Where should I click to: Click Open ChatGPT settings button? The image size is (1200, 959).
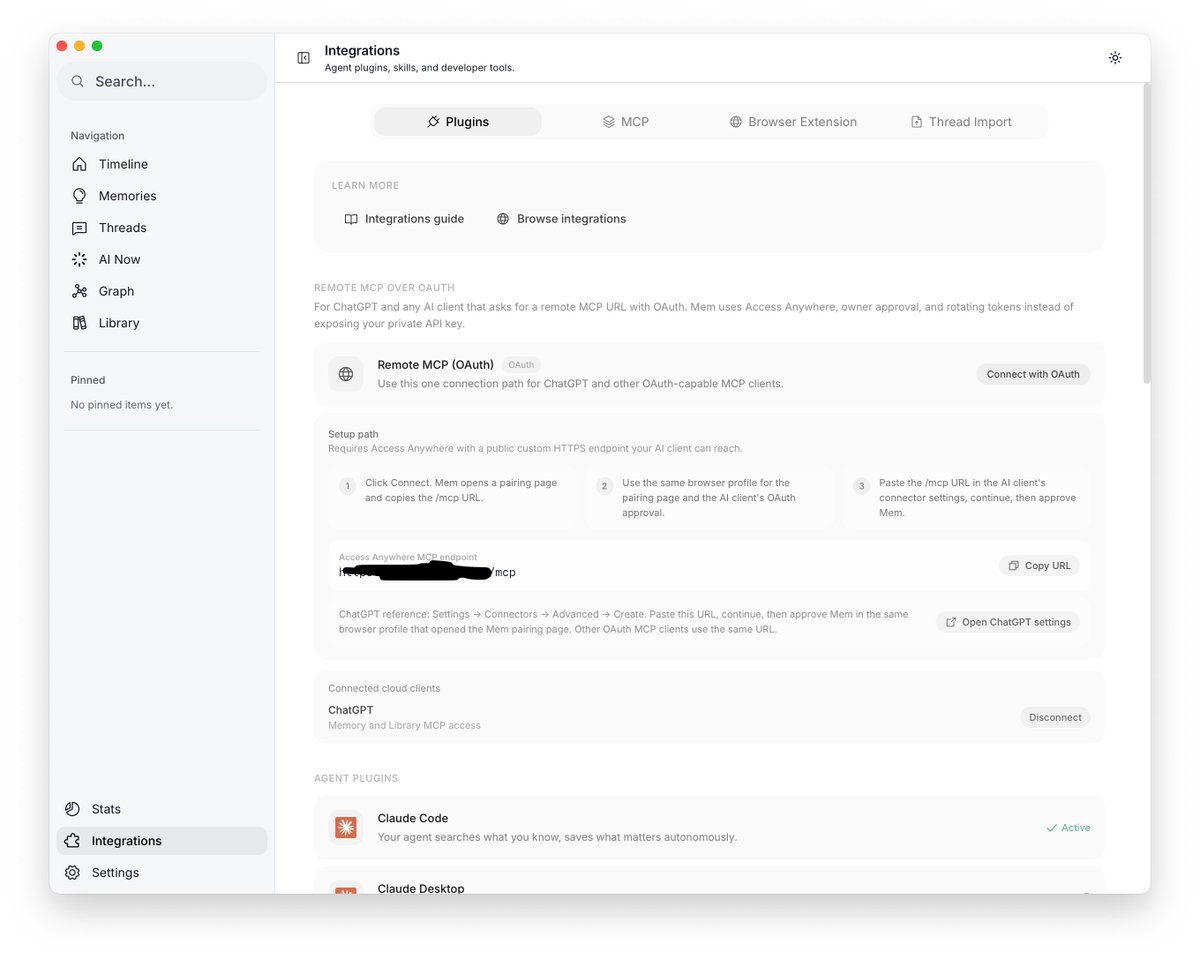[x=1007, y=622]
